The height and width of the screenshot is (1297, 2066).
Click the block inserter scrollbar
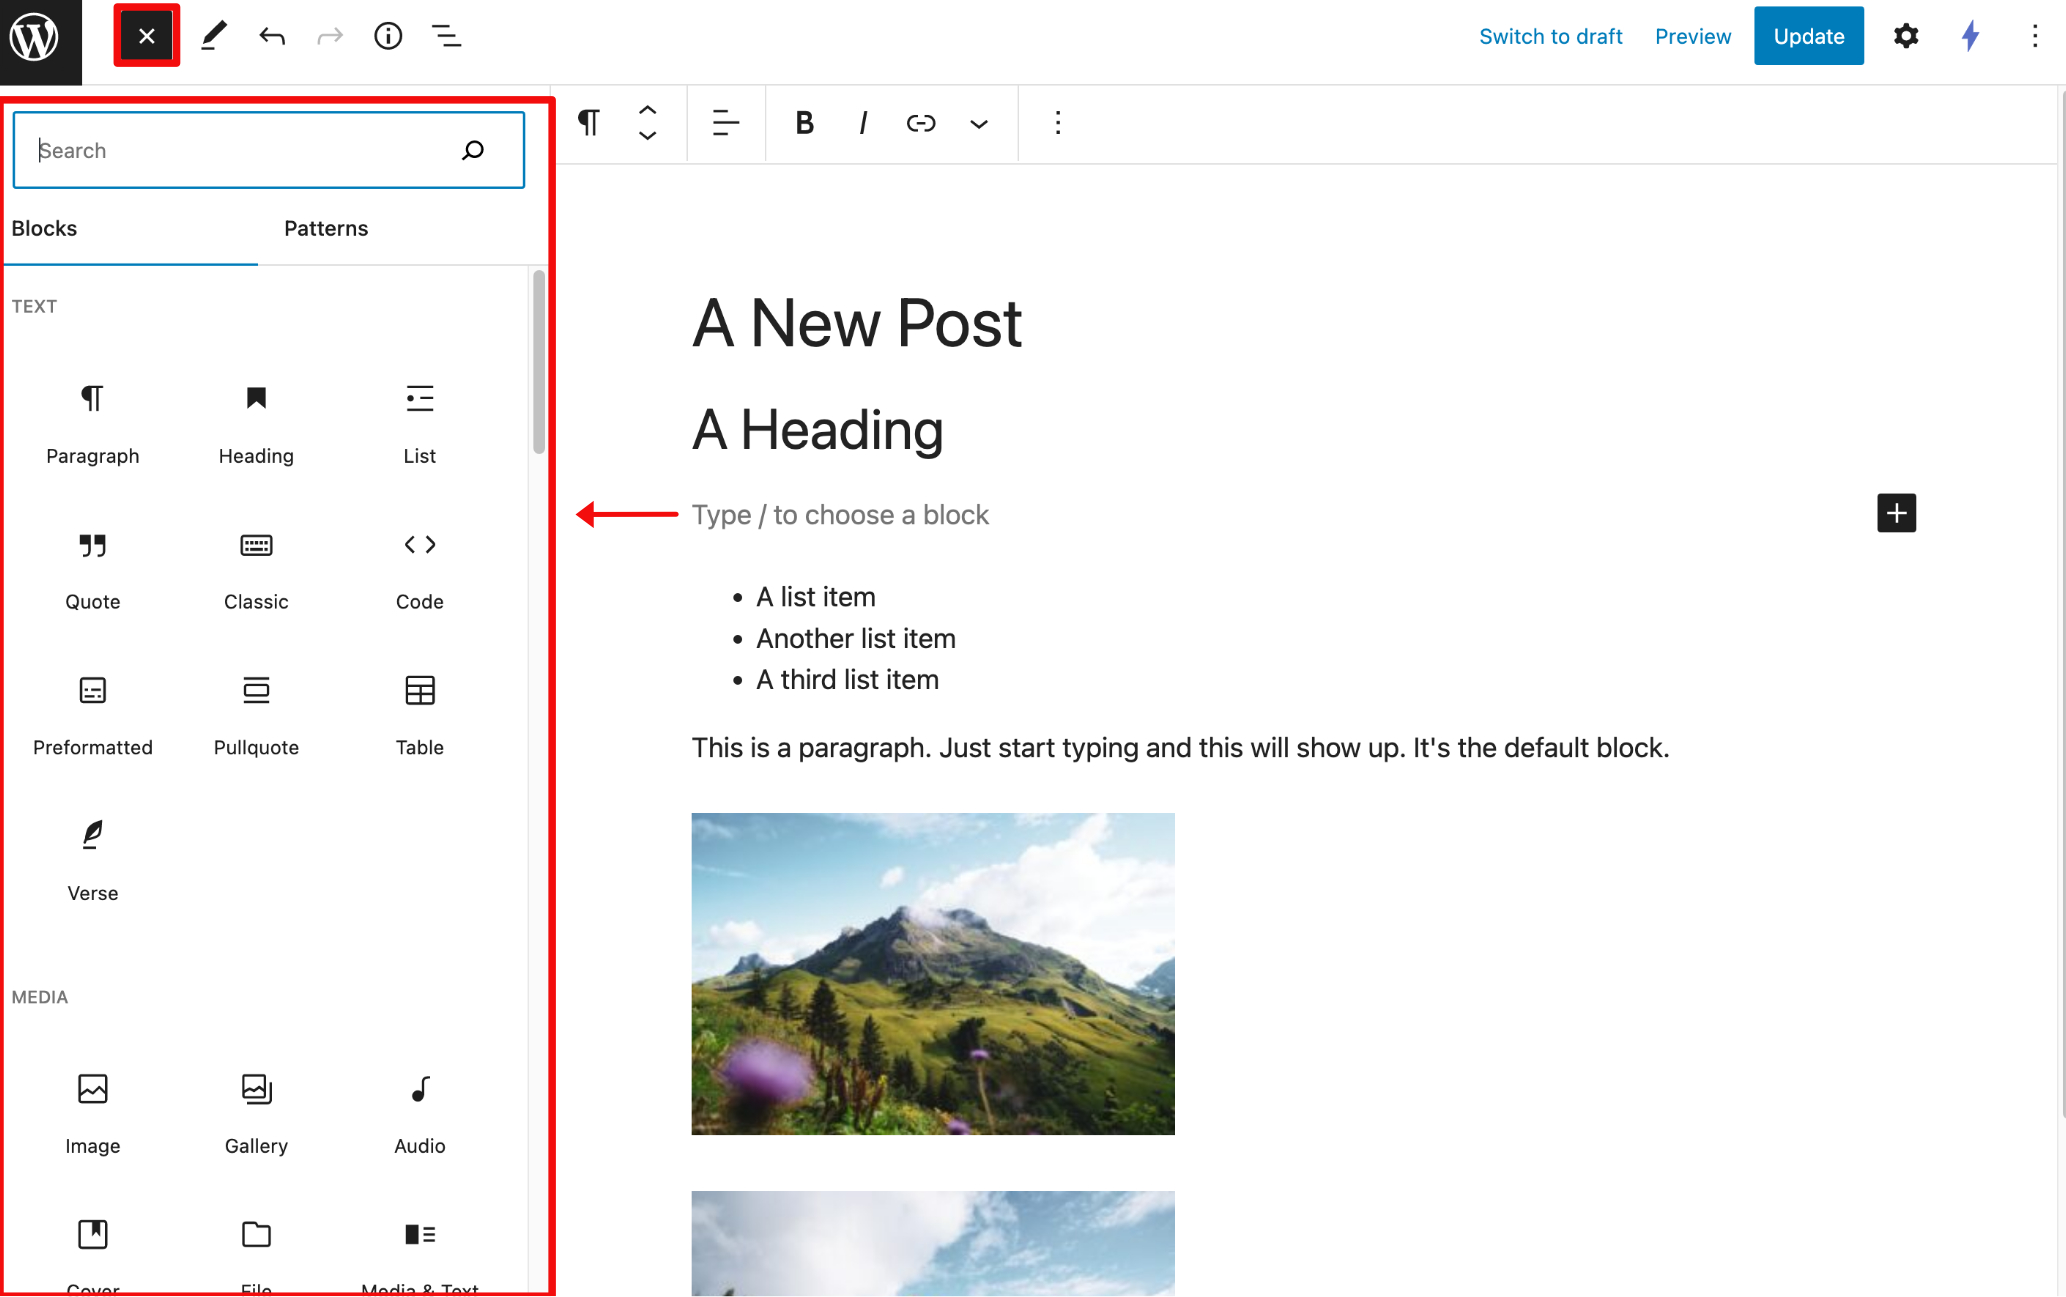pos(539,362)
